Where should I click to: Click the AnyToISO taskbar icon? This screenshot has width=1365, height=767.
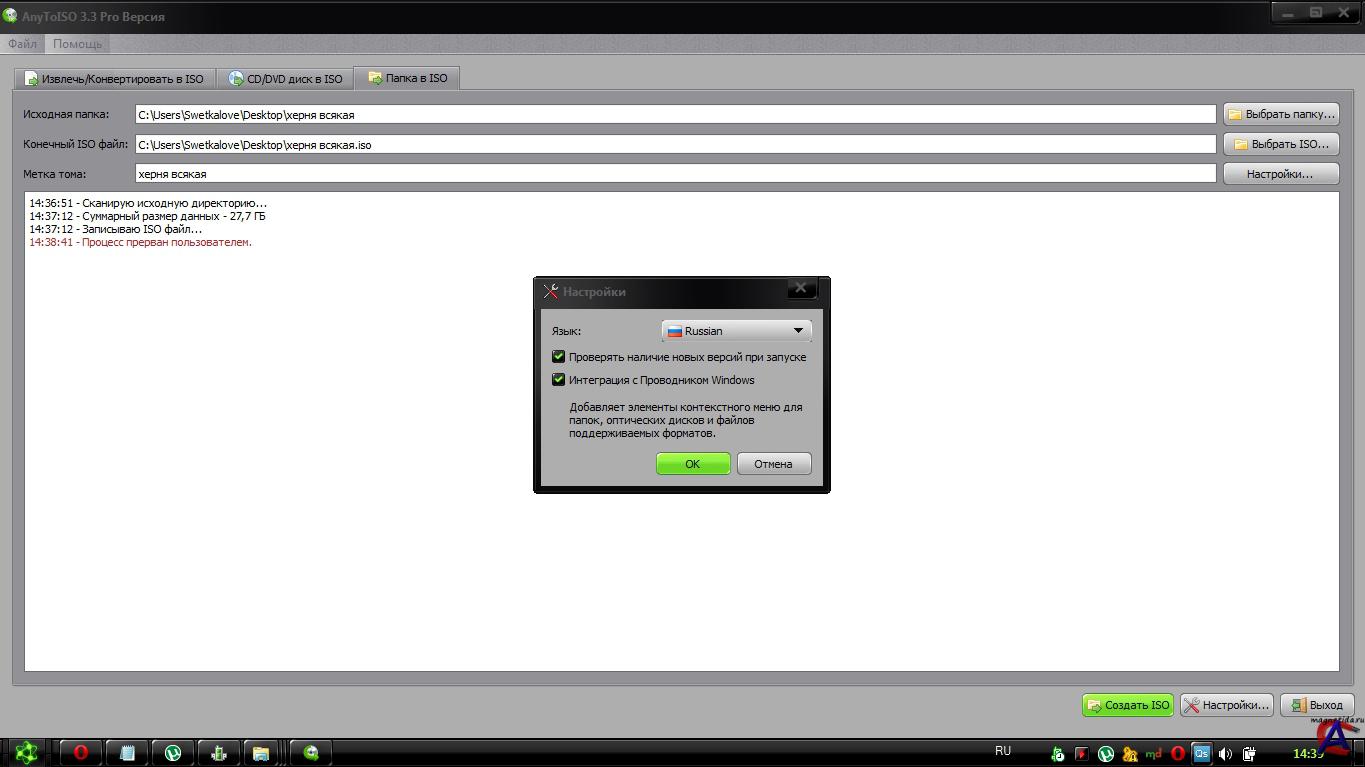311,753
